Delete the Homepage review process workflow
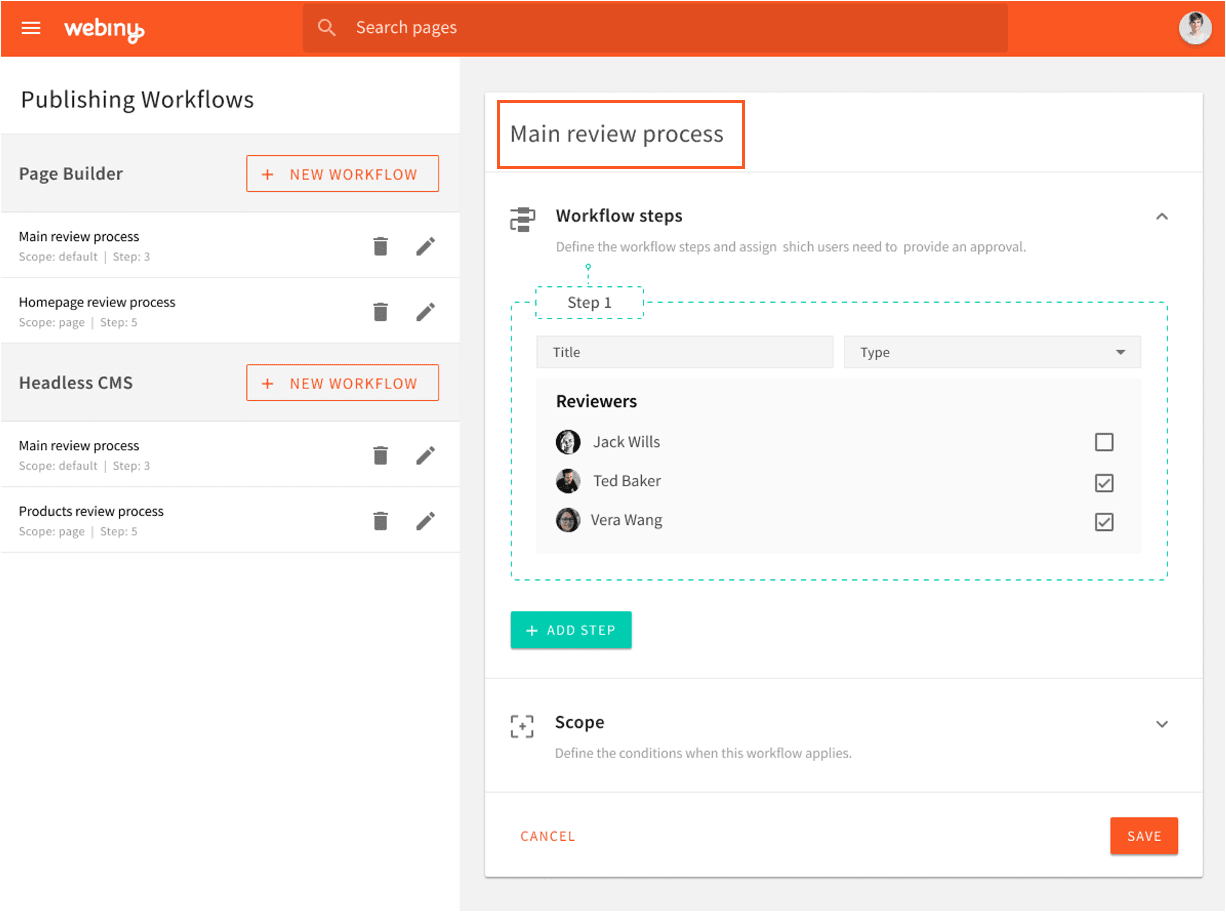Image resolution: width=1226 pixels, height=912 pixels. 380,312
